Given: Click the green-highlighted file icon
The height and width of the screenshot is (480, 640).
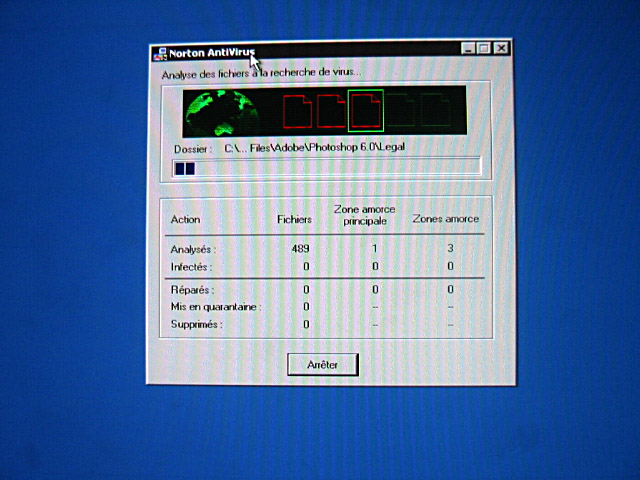Looking at the screenshot, I should [x=366, y=111].
